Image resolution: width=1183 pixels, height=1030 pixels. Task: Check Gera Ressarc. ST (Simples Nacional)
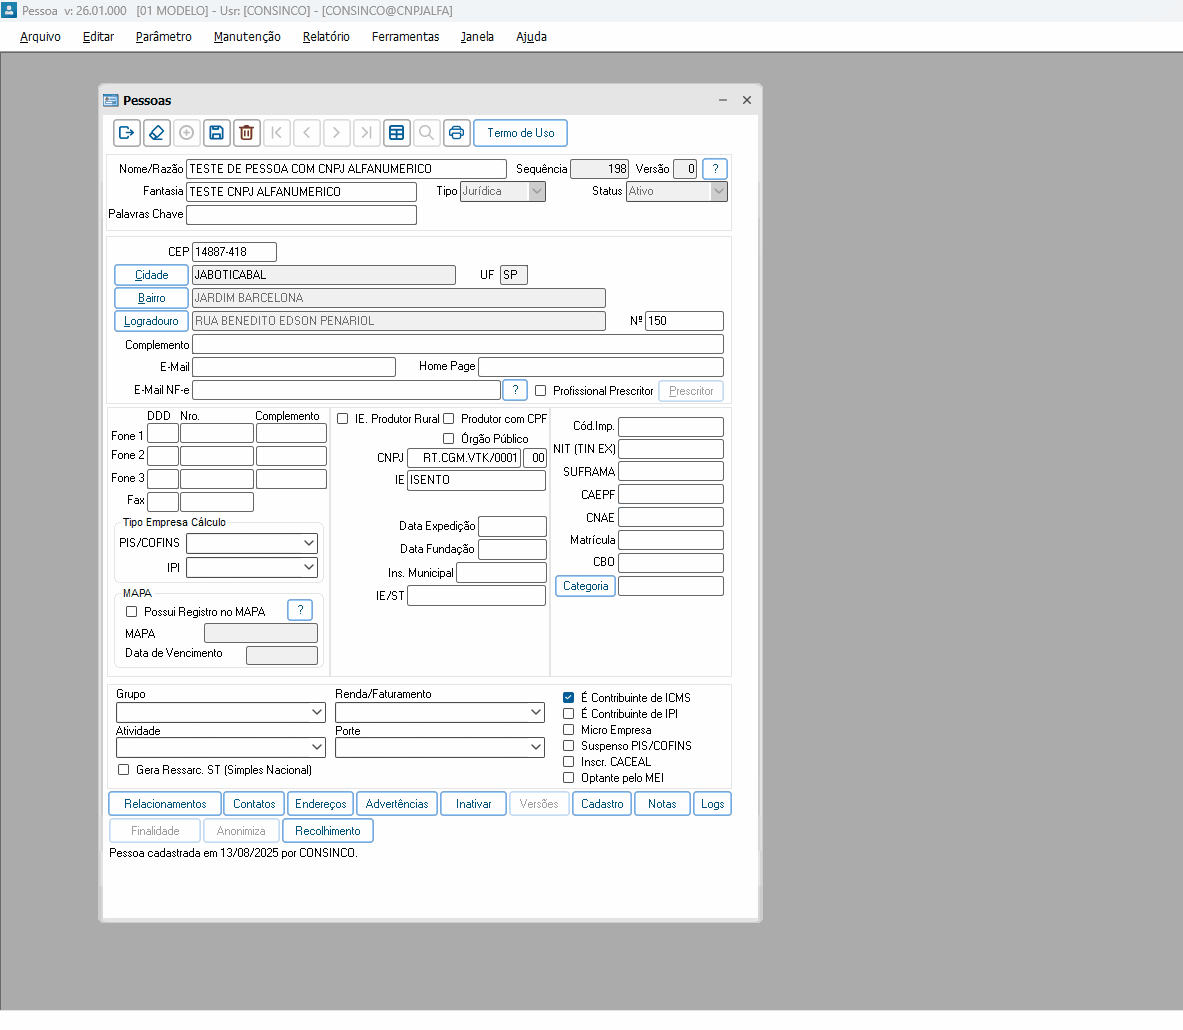click(x=124, y=770)
